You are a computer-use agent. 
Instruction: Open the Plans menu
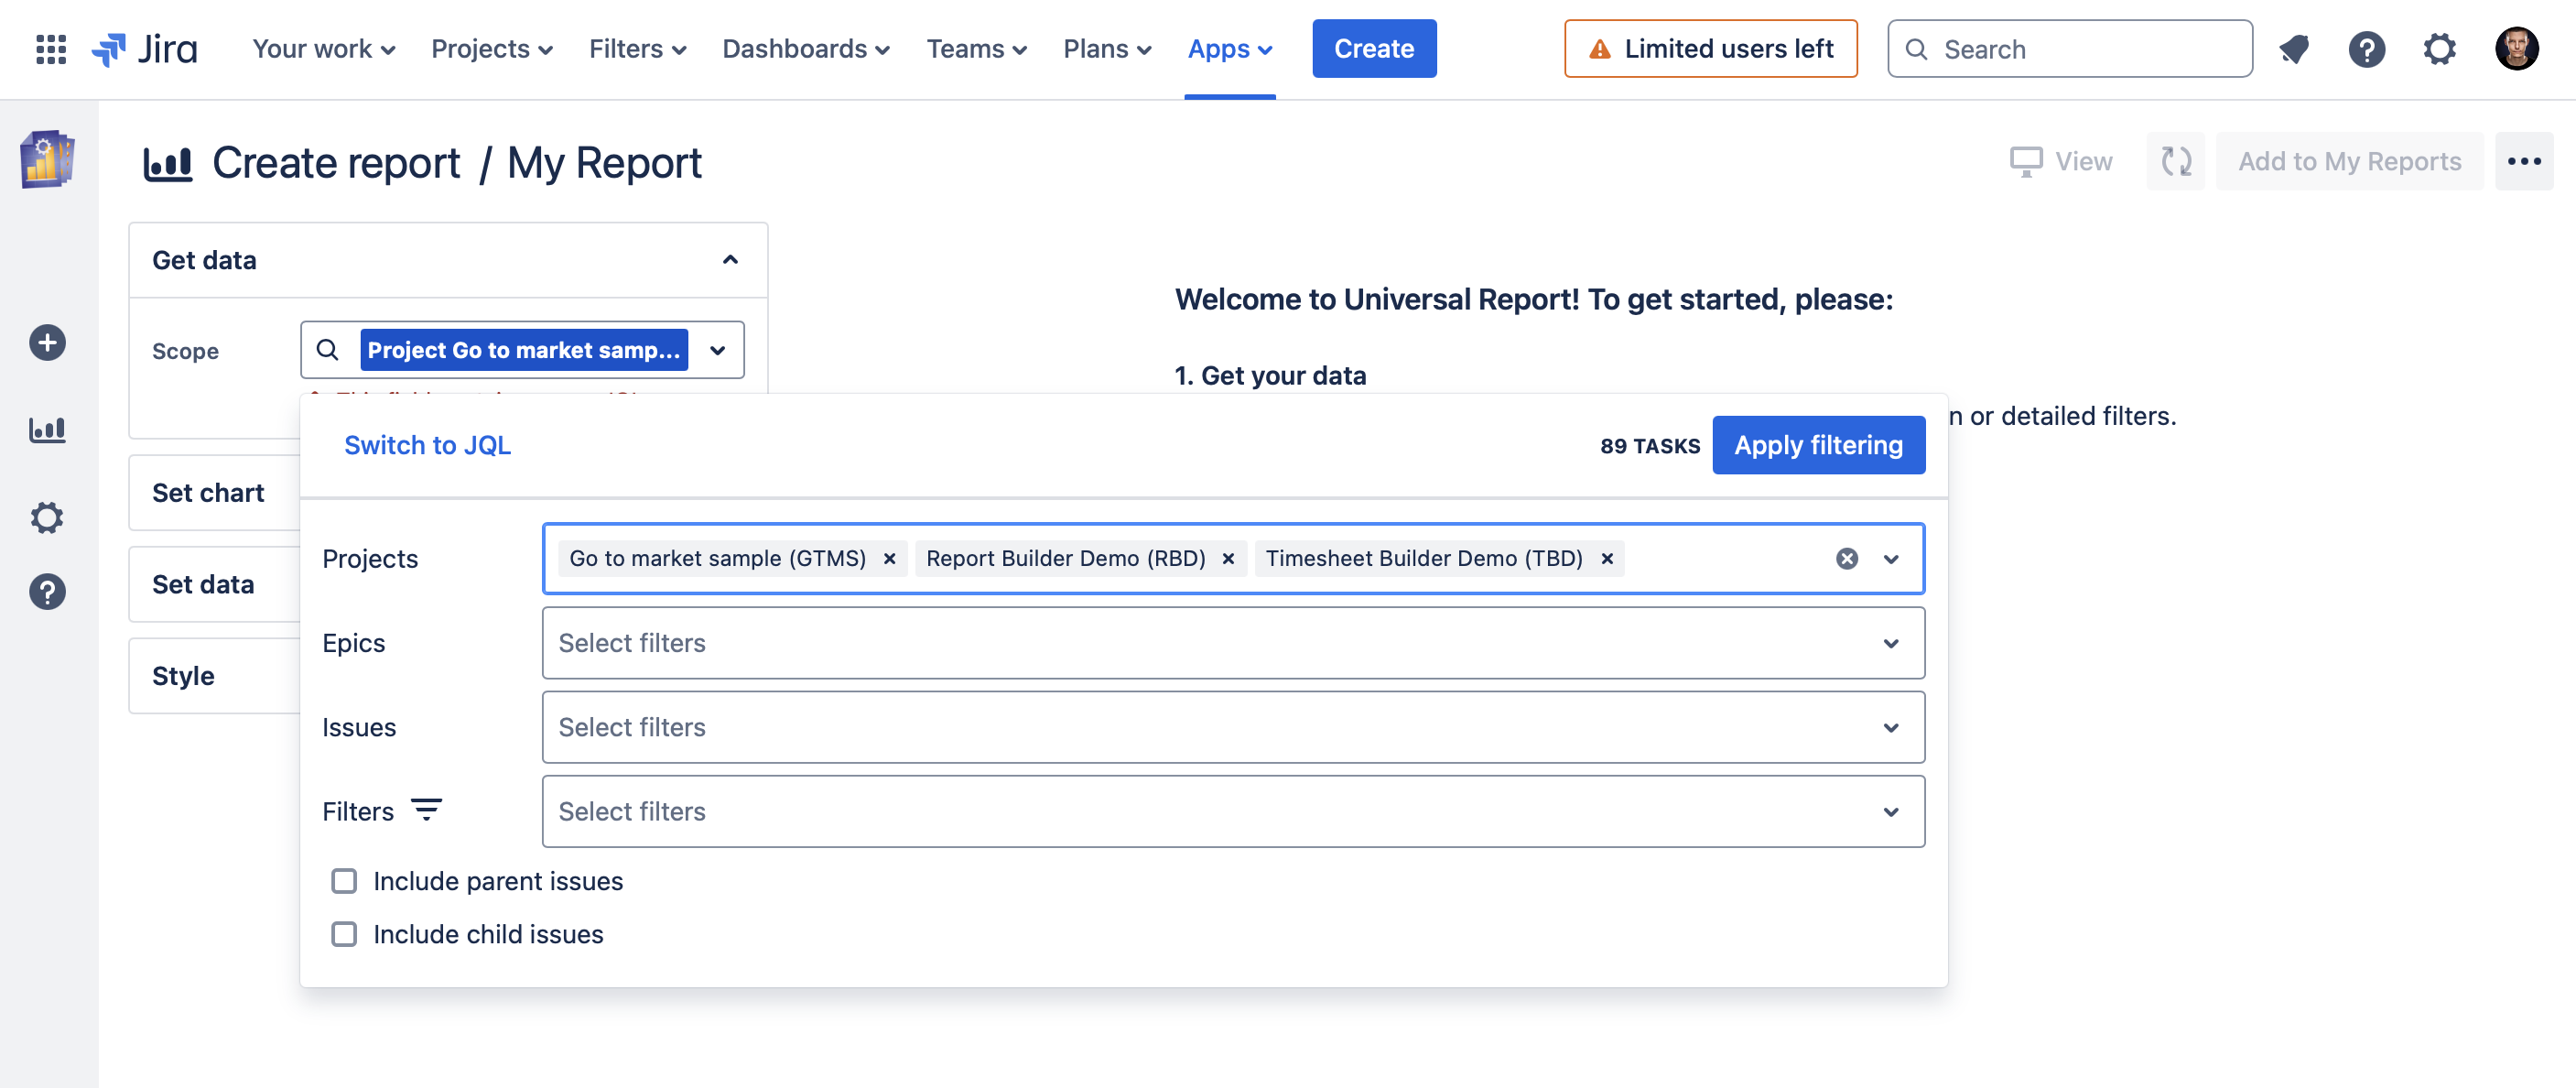click(x=1106, y=49)
